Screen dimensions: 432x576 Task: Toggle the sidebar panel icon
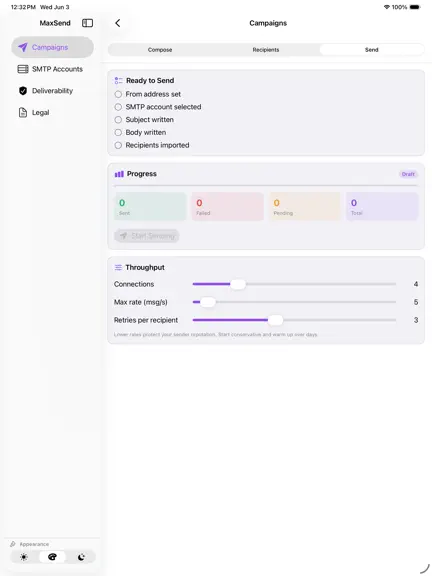(87, 23)
